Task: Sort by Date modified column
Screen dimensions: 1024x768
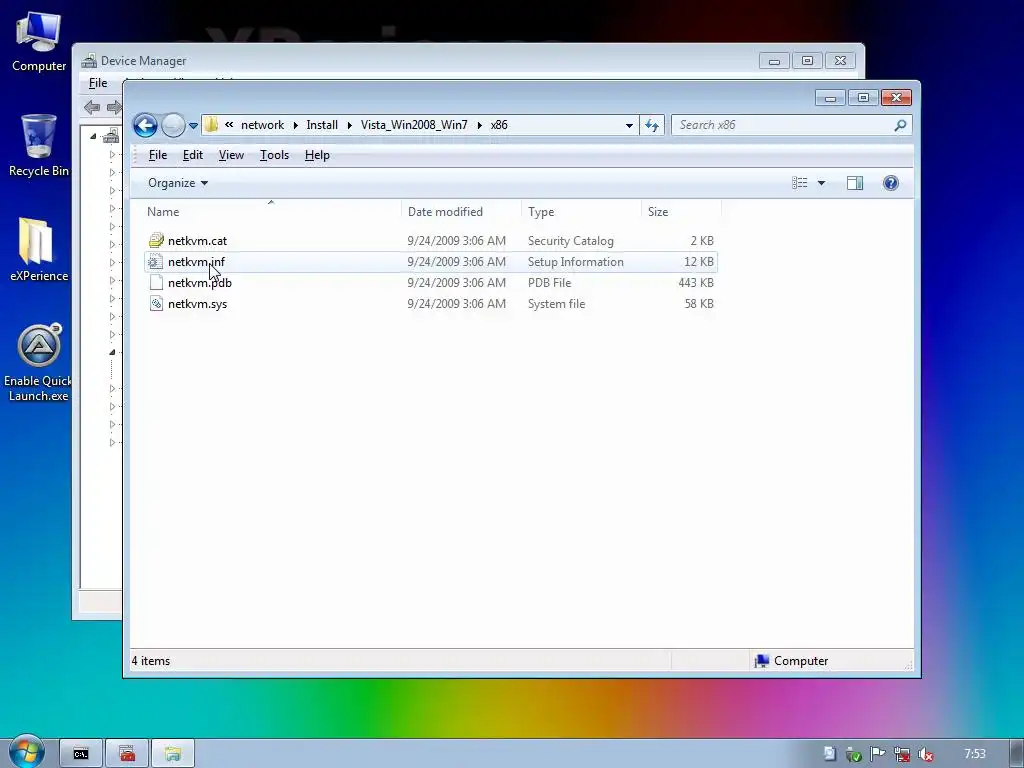Action: 461,212
